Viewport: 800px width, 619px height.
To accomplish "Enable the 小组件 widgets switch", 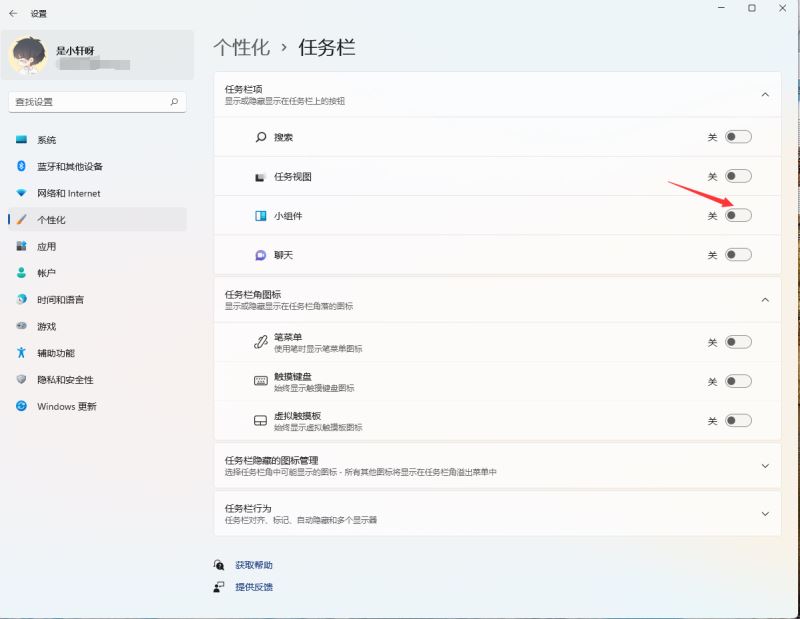I will coord(738,215).
